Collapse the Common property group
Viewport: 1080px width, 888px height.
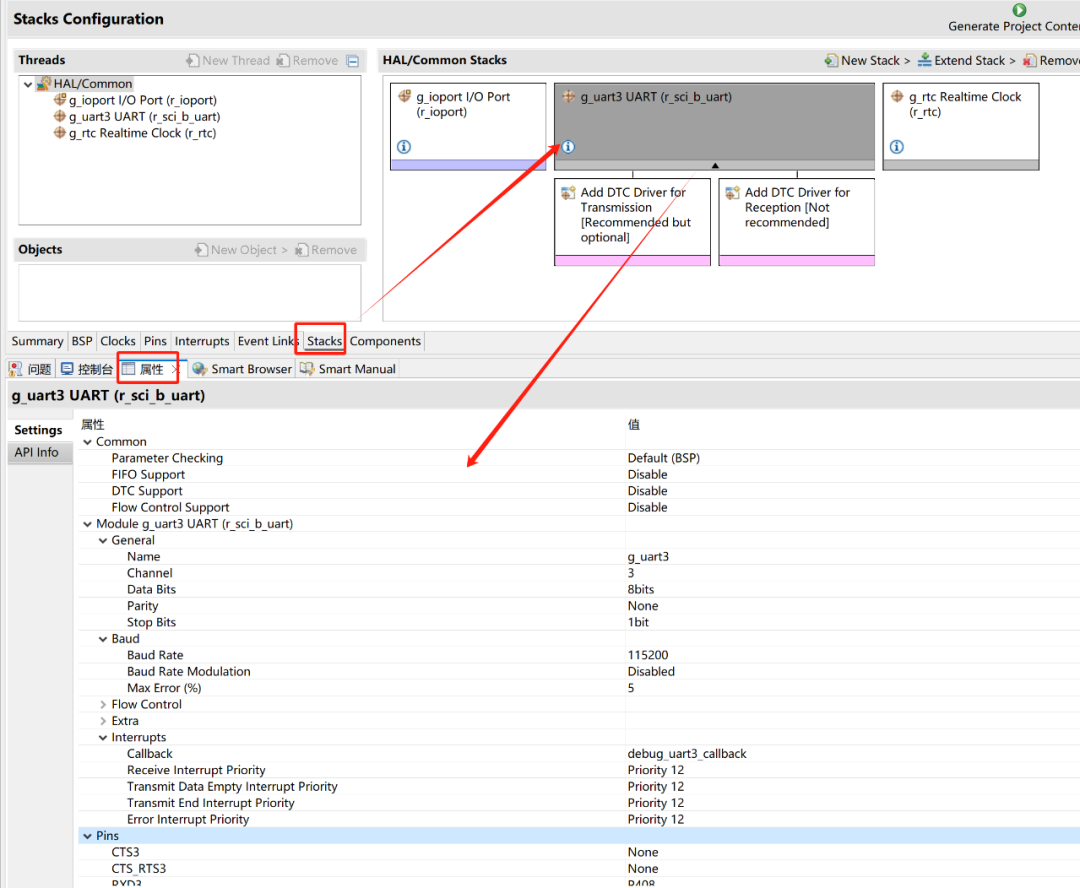click(87, 442)
